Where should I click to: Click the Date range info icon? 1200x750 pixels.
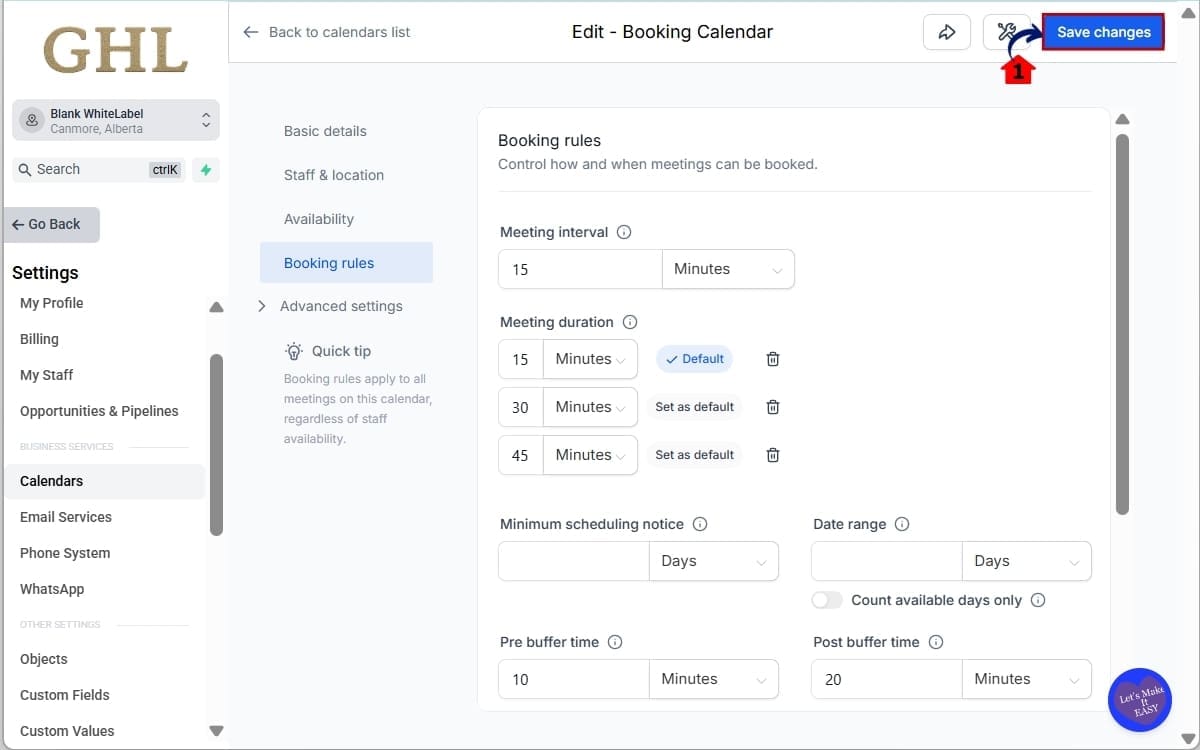coord(902,524)
